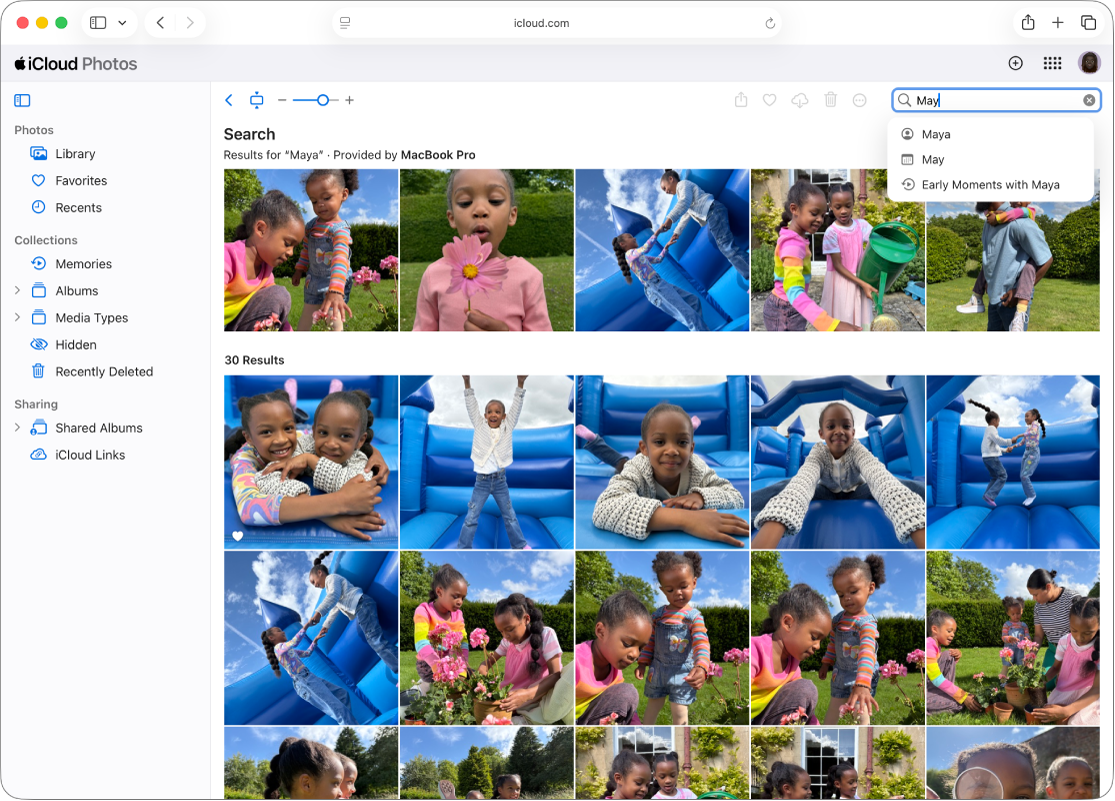
Task: Open the upload photos button
Action: click(x=1015, y=62)
